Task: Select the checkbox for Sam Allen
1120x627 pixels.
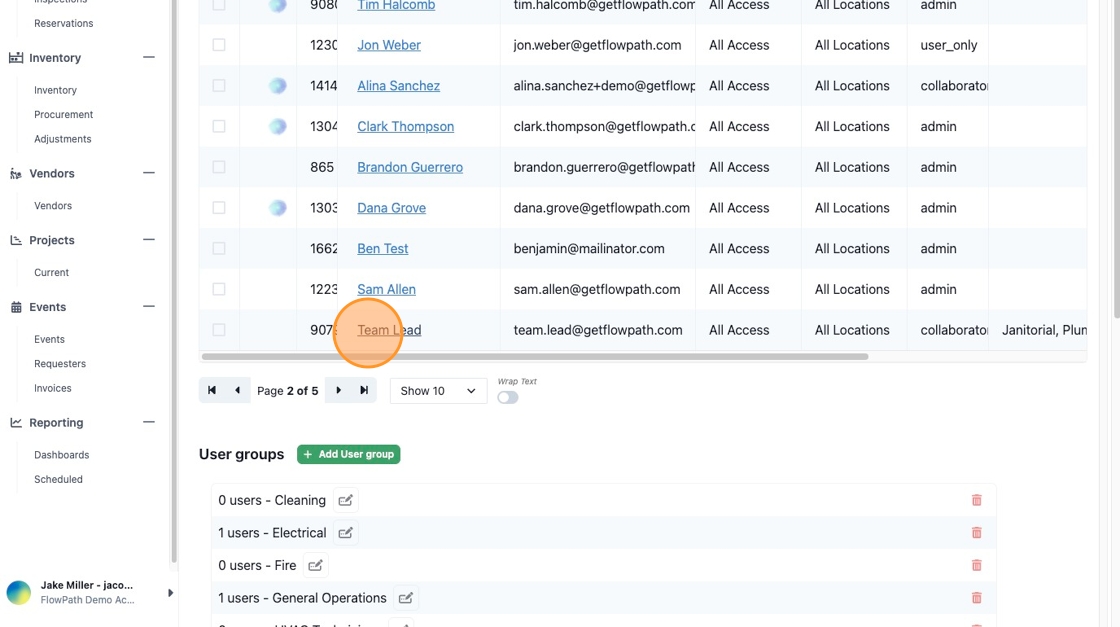Action: (x=219, y=289)
